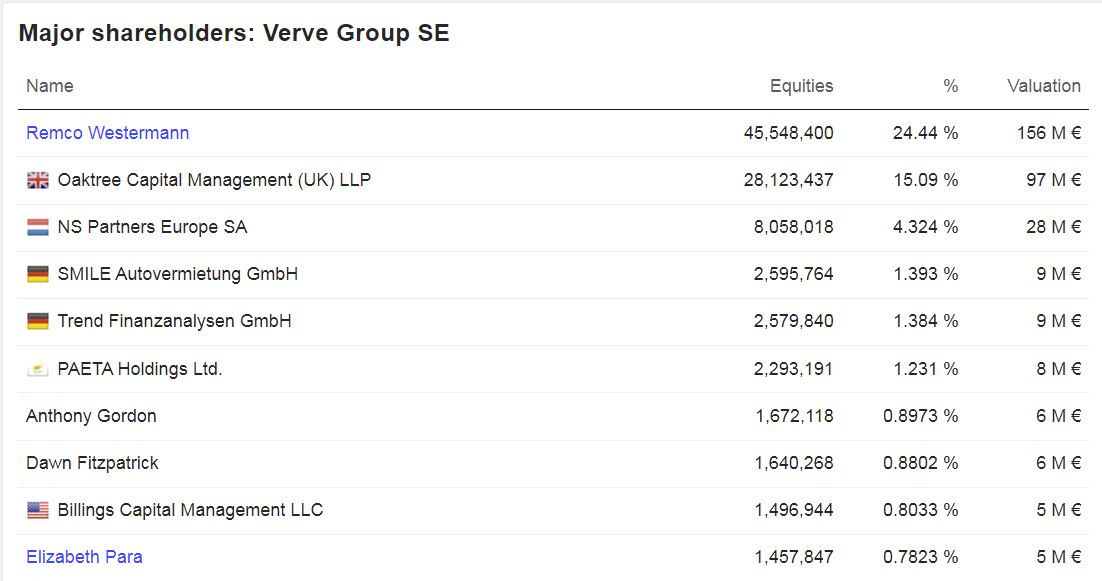Open the Remco Westermann profile link
The width and height of the screenshot is (1102, 581).
click(x=107, y=133)
